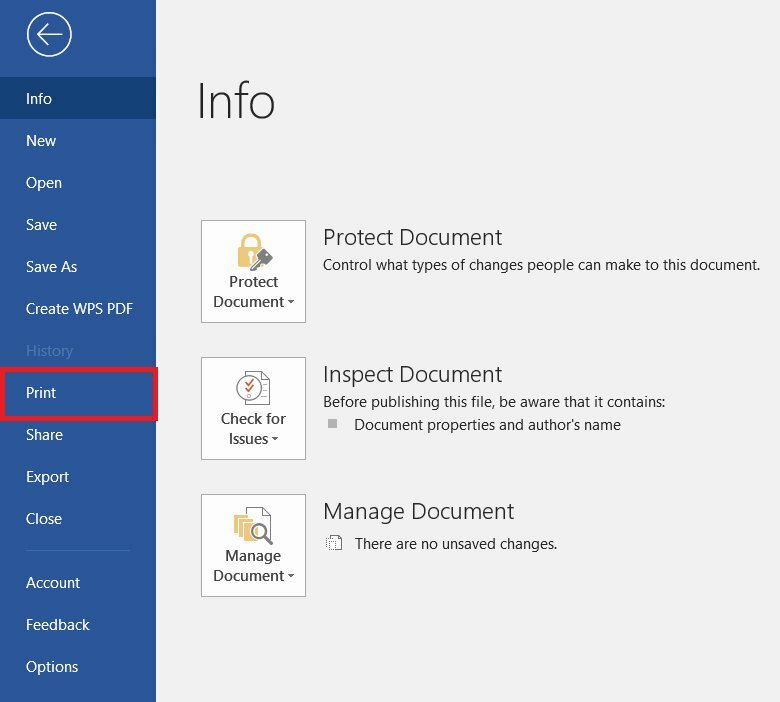Screen dimensions: 780x702
Task: Expand the Protect Document dropdown arrow
Action: (290, 303)
